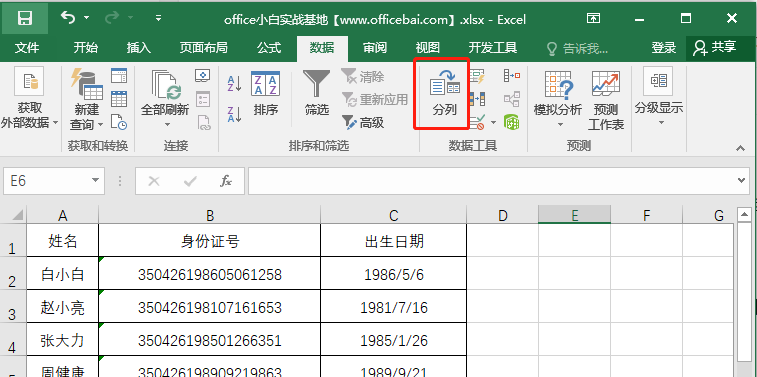Sort descending with the Z-A icon
Viewport: 757px width, 377px height.
235,114
